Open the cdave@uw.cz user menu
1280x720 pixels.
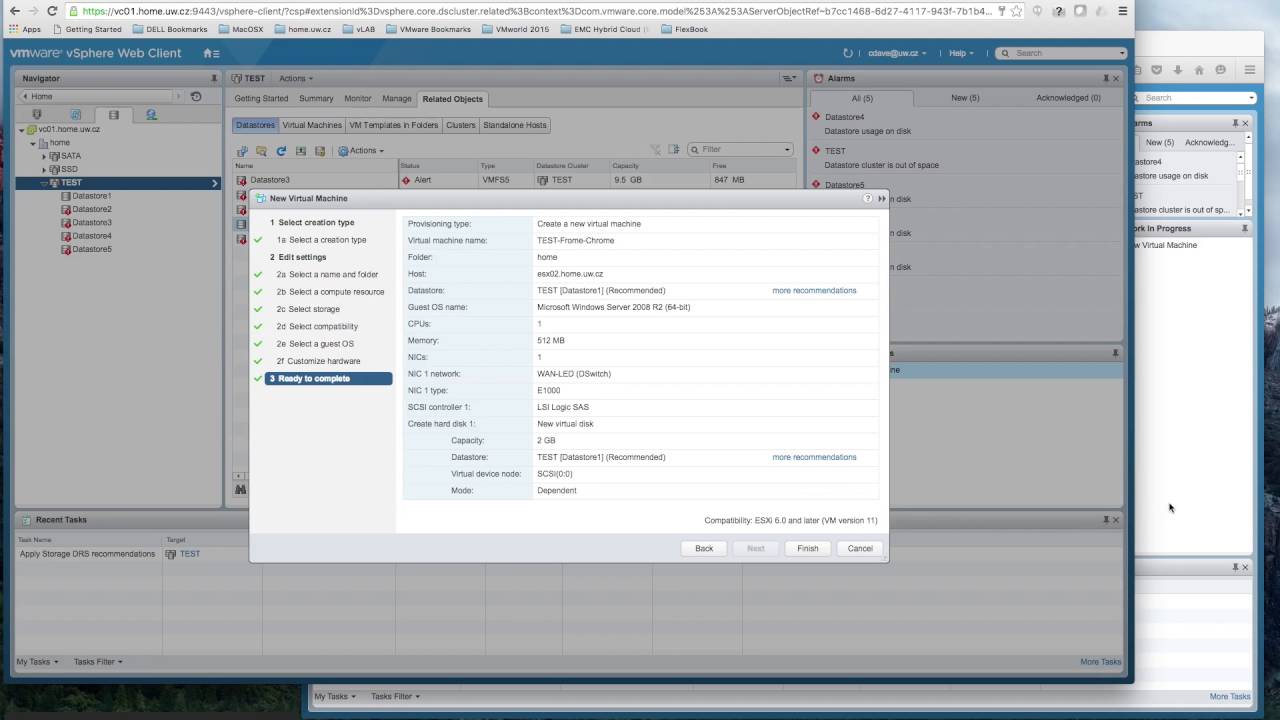(897, 53)
